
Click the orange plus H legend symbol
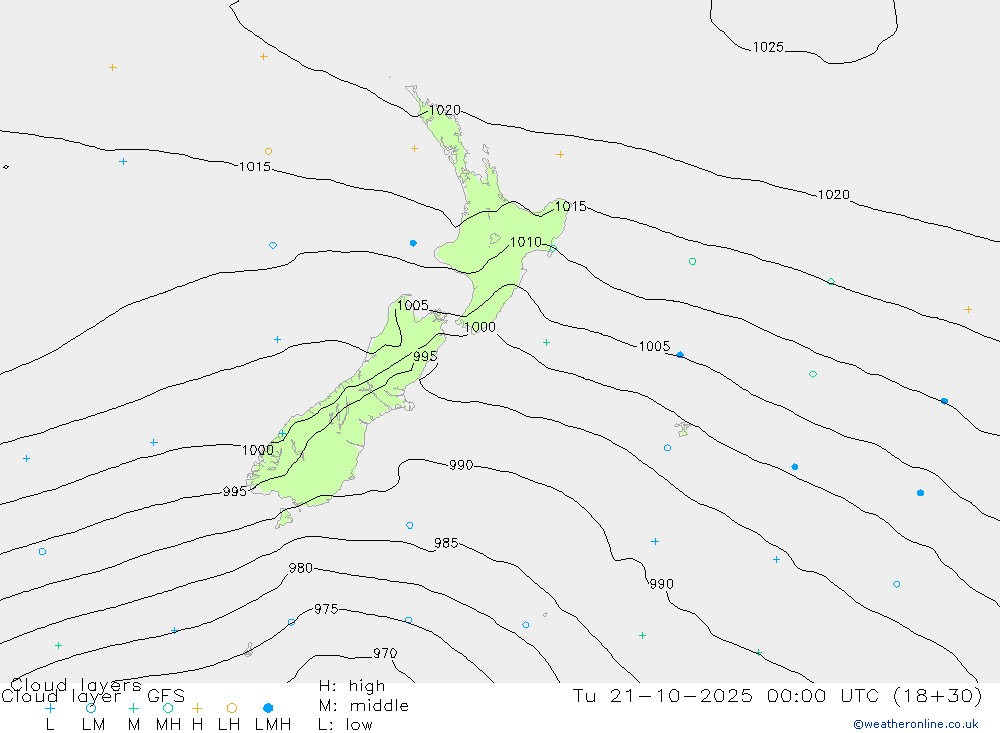197,708
